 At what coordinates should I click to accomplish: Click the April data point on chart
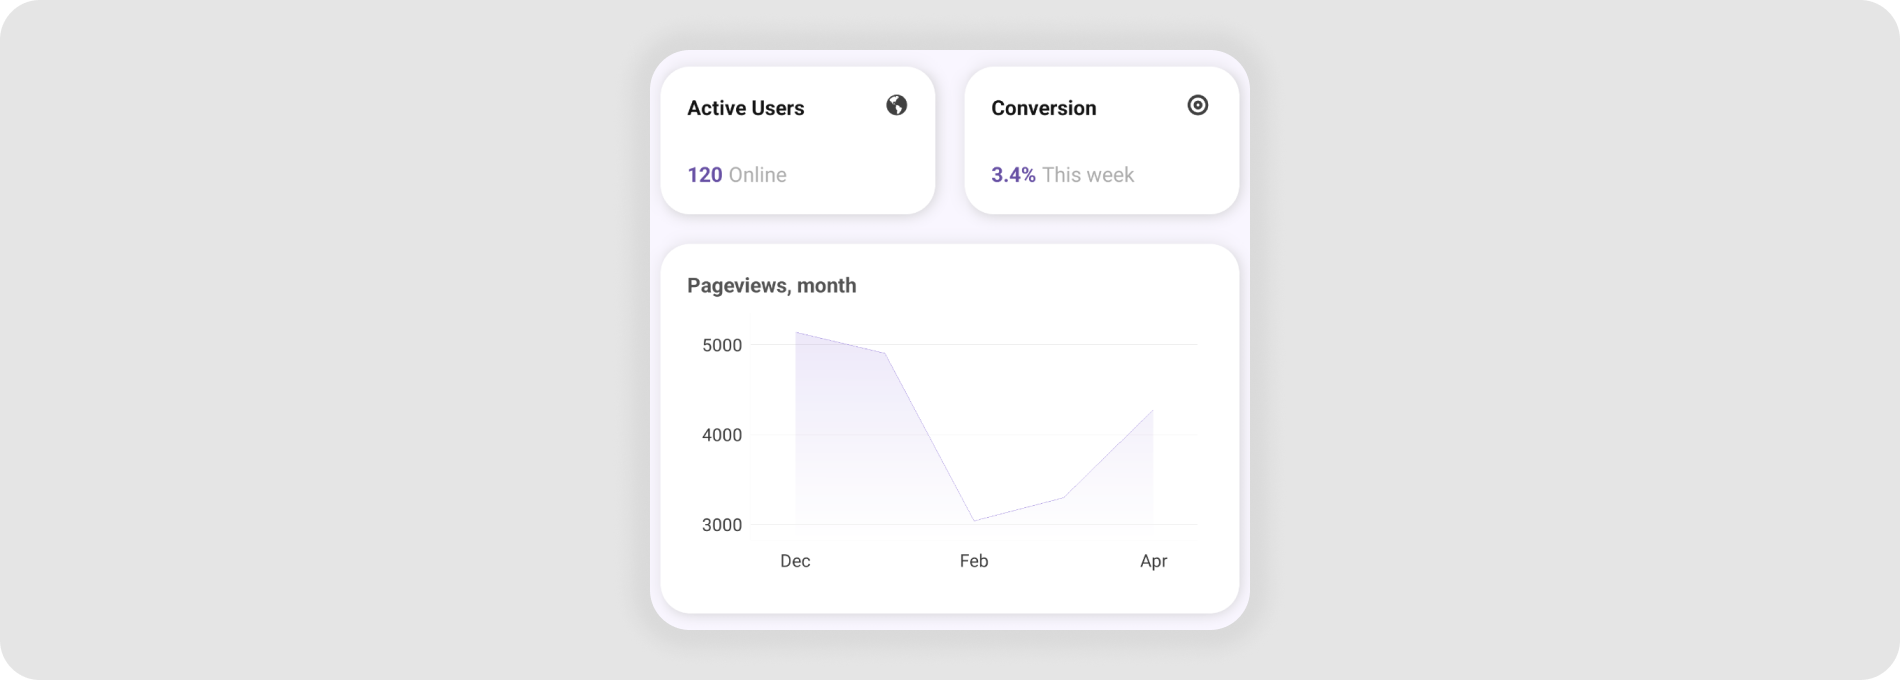coord(1153,409)
